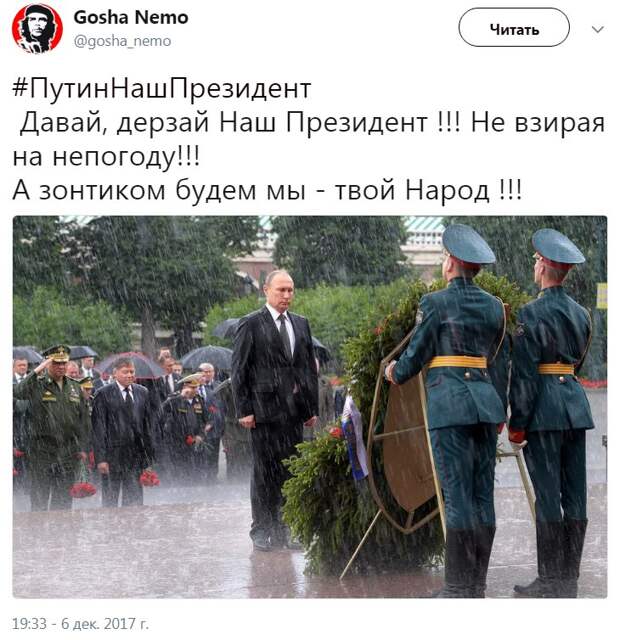Open the 19:33 - 6 дек. 2017 timestamp
The height and width of the screenshot is (640, 620).
point(80,624)
